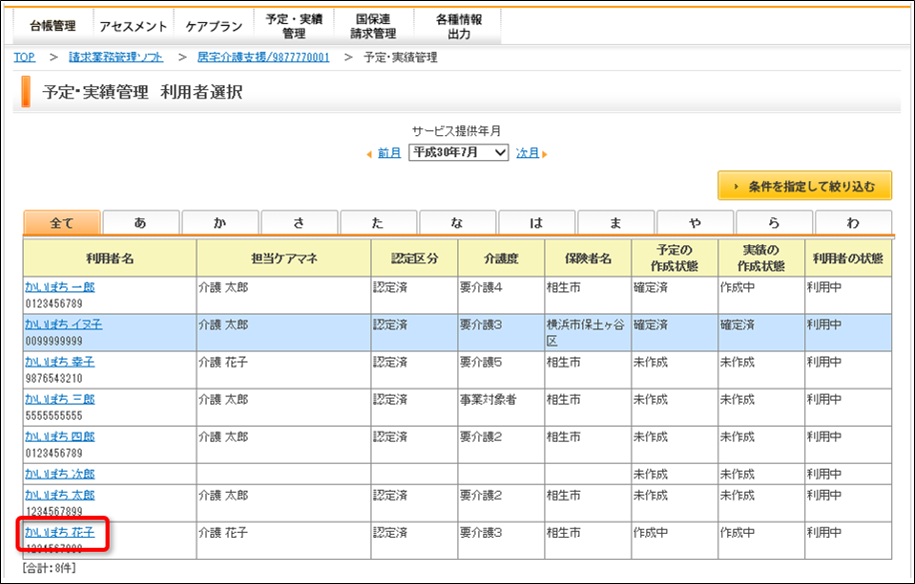The width and height of the screenshot is (915, 584).
Task: Select the な kana tab
Action: pyautogui.click(x=458, y=223)
